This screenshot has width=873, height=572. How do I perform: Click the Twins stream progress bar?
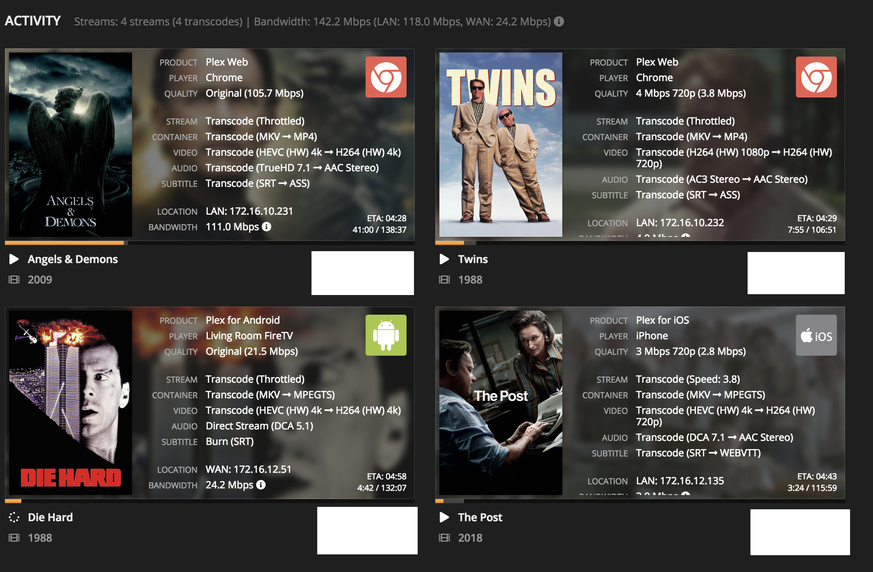[640, 243]
